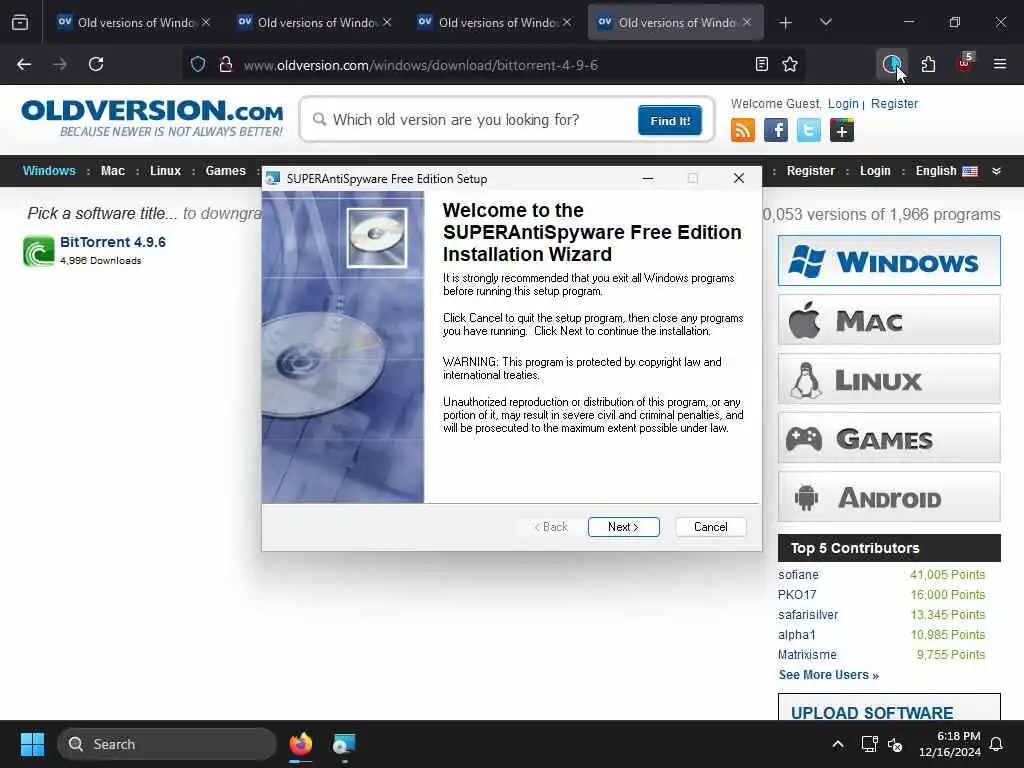Select the Games item in site nav bar
The width and height of the screenshot is (1024, 768).
point(225,170)
